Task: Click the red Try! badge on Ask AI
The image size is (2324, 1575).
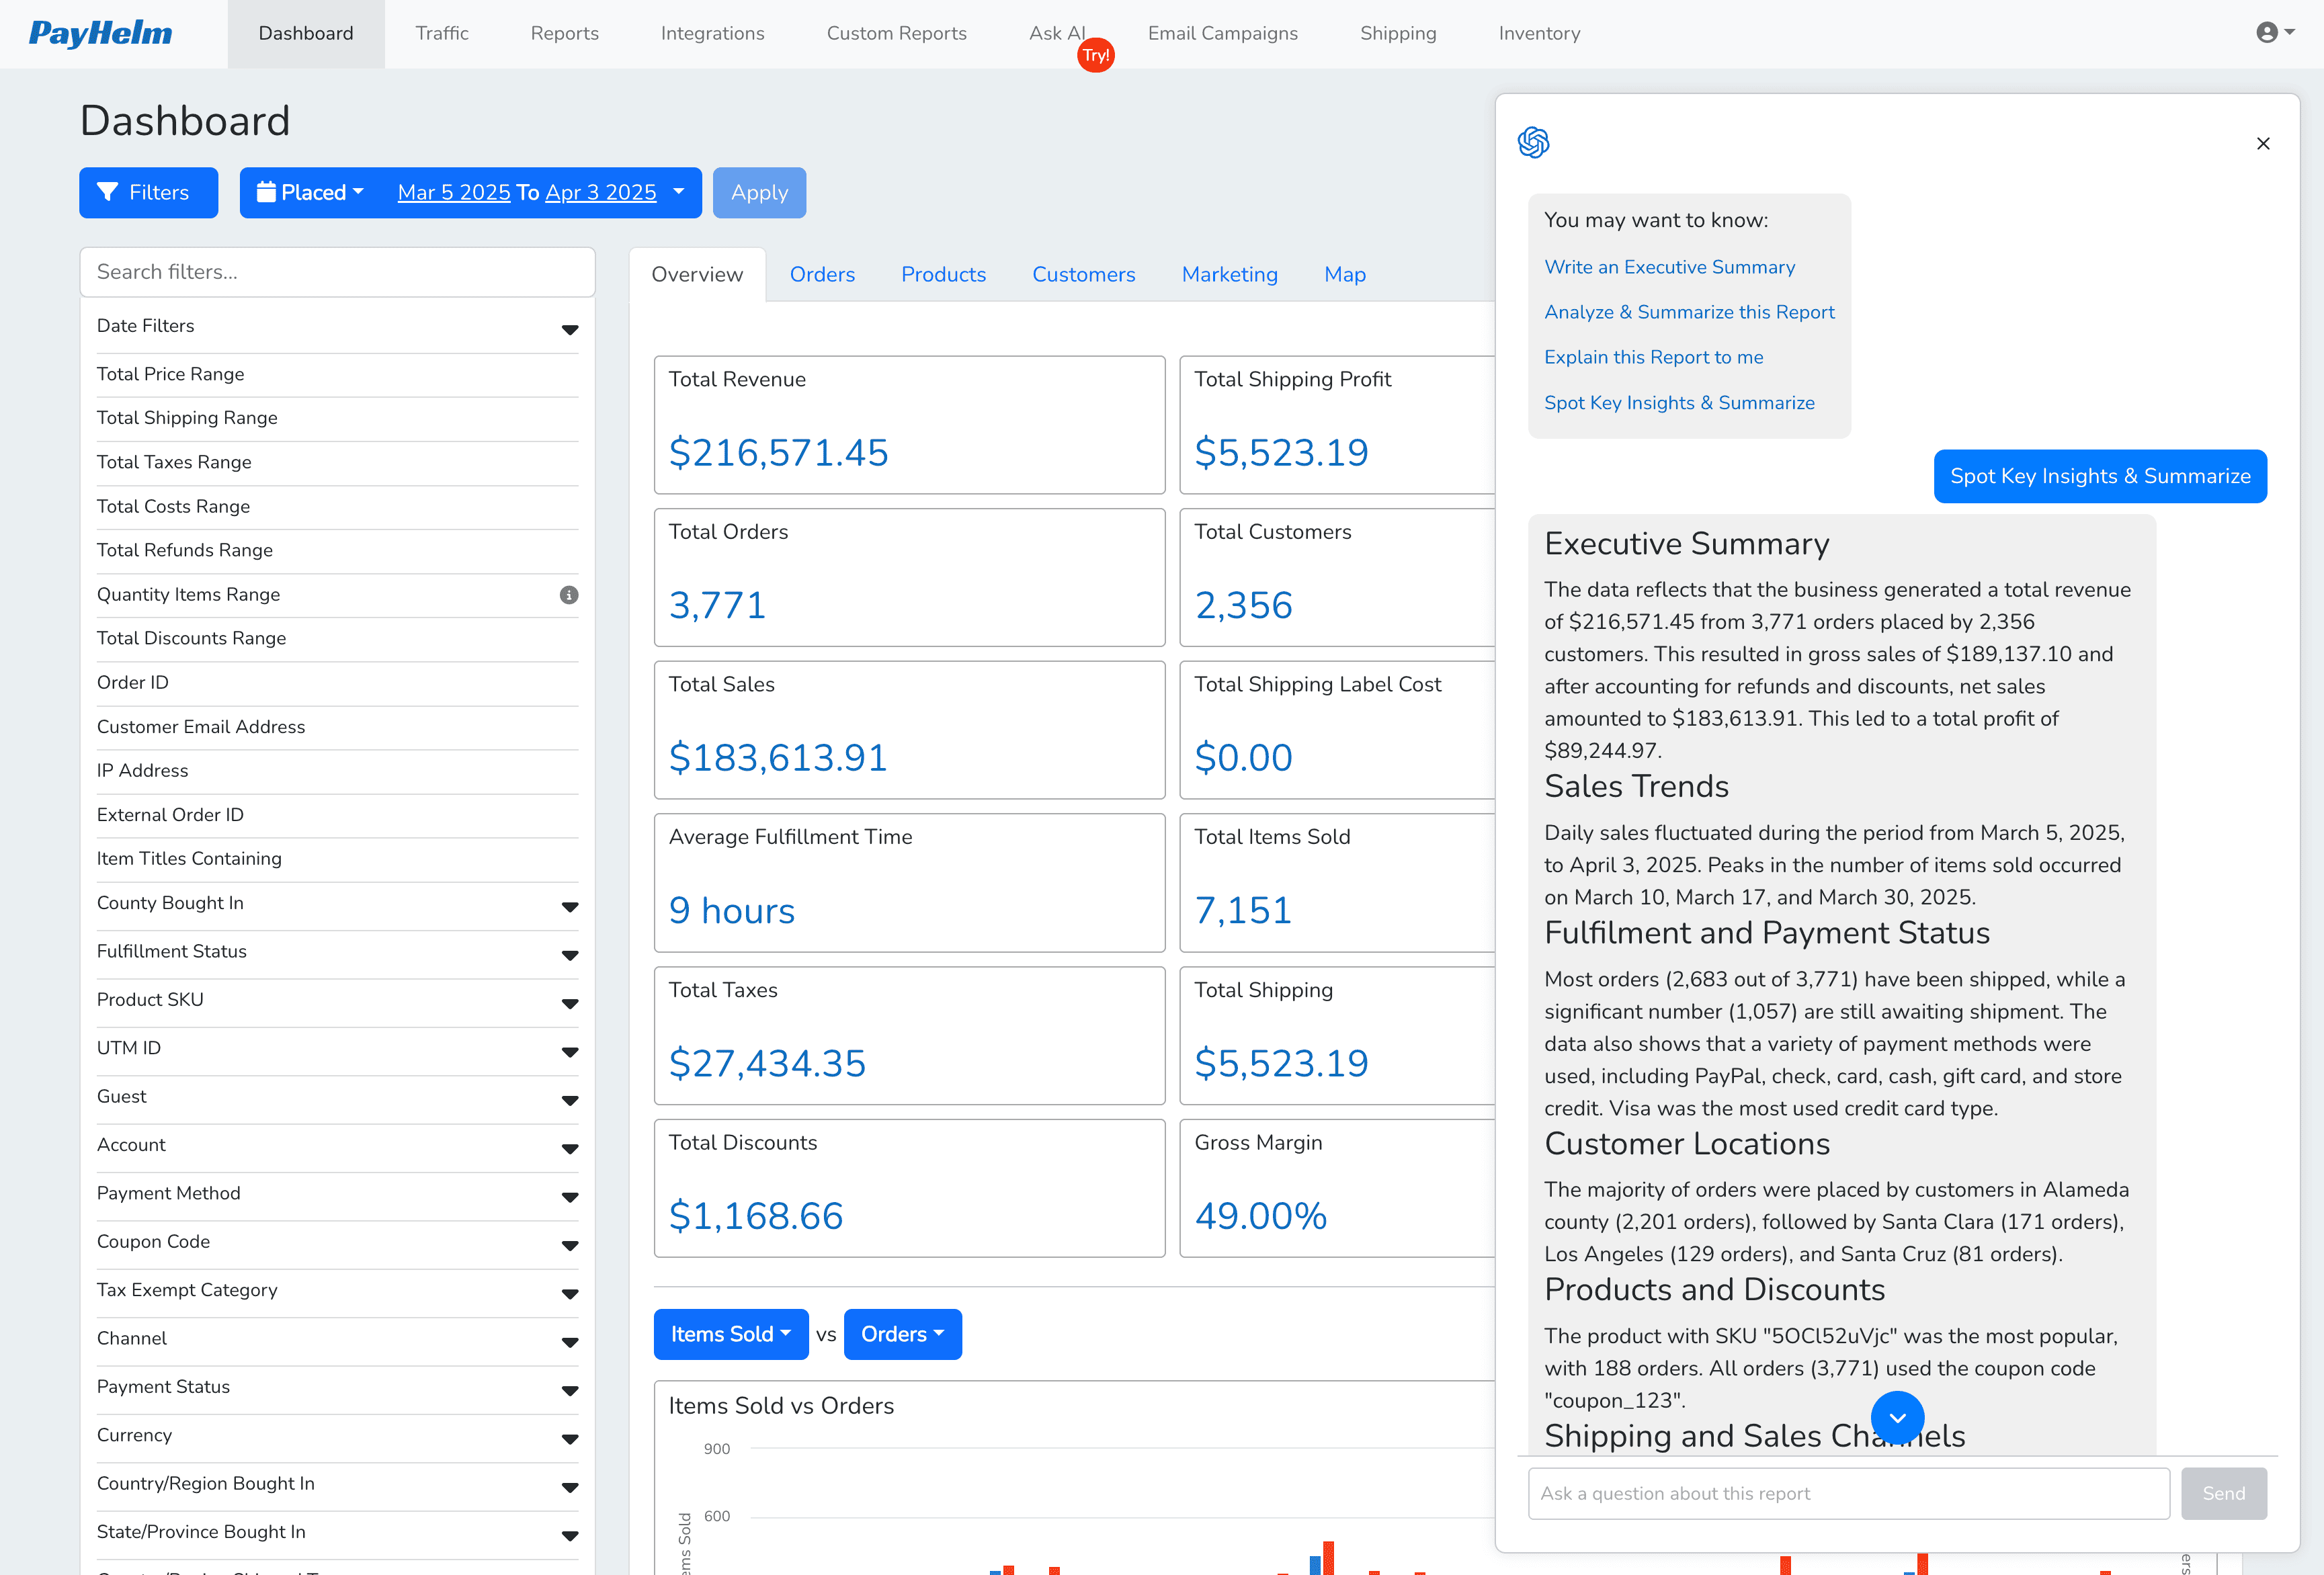Action: [x=1096, y=55]
